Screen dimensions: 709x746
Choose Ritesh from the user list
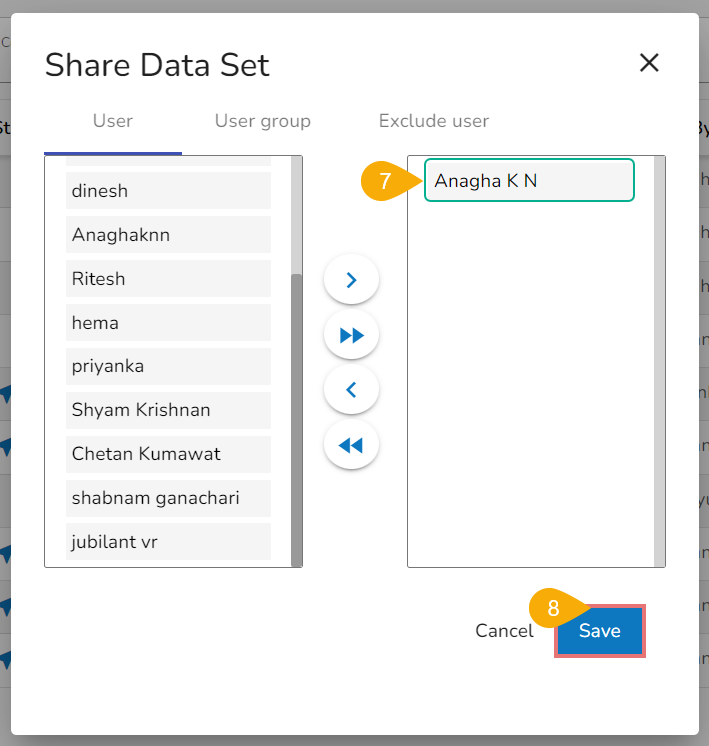point(168,279)
